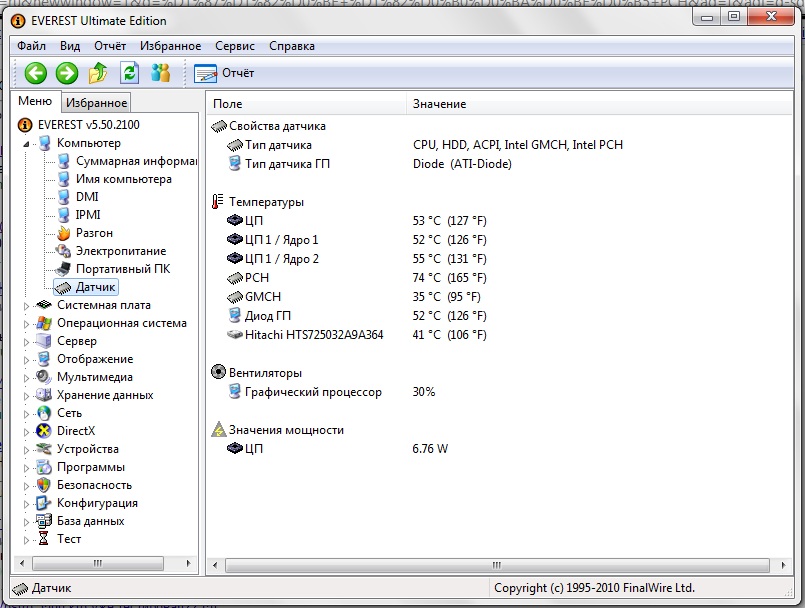Click the База данных icon
The width and height of the screenshot is (805, 608).
pyautogui.click(x=44, y=521)
